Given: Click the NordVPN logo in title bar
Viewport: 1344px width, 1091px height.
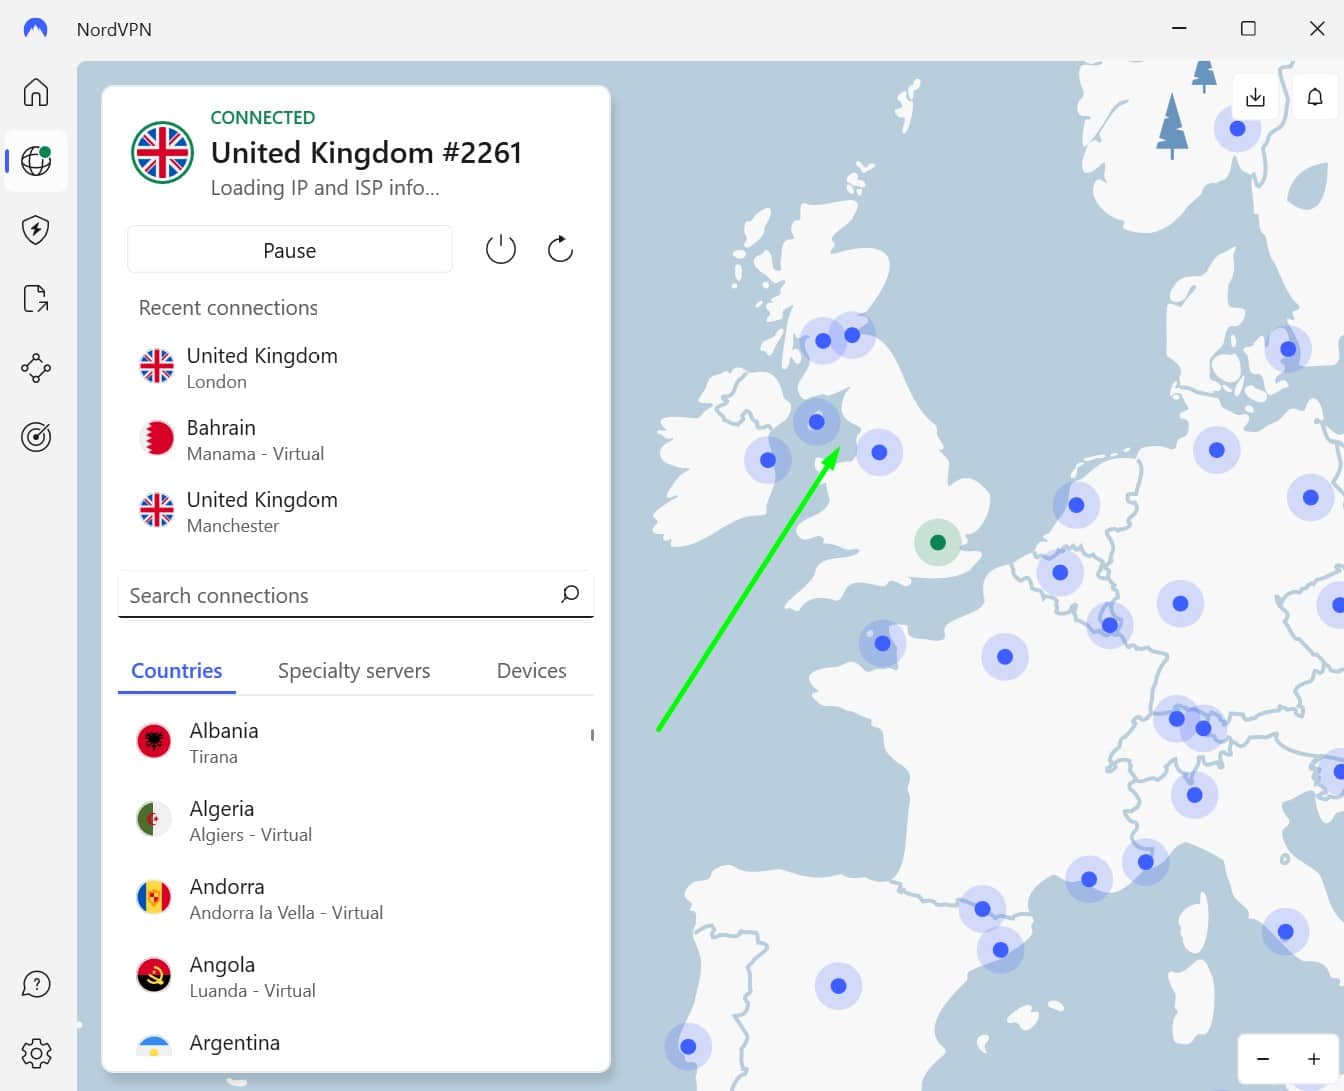Looking at the screenshot, I should (x=35, y=29).
